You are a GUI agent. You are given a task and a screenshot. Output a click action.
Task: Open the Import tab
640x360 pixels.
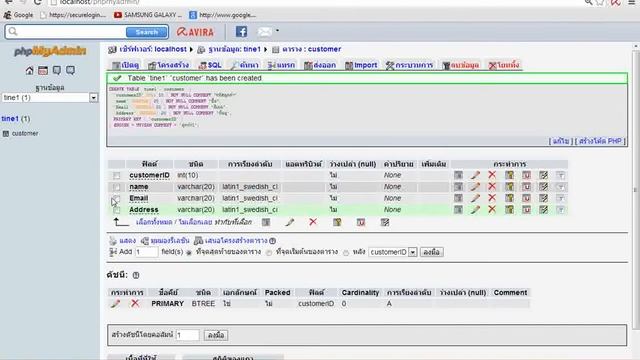[361, 65]
